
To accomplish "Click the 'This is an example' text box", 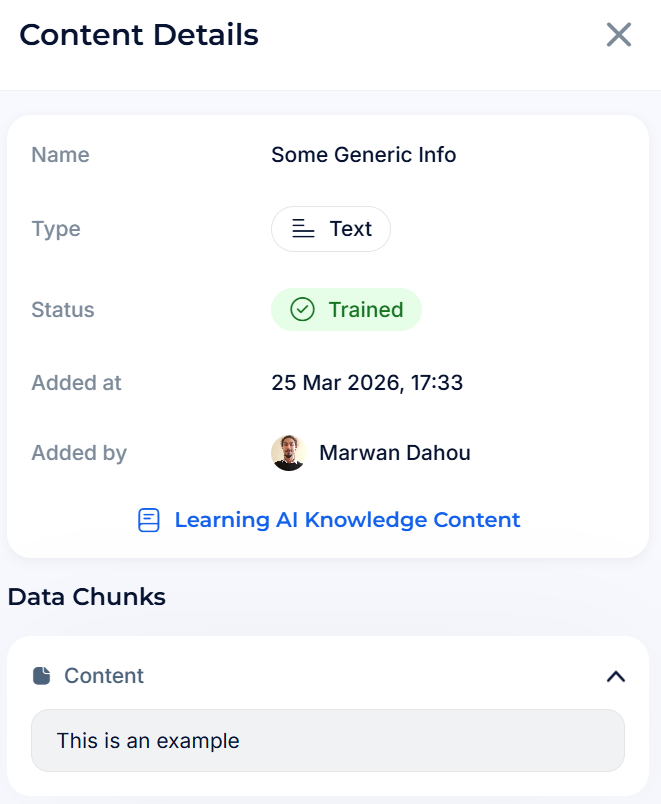I will (328, 741).
